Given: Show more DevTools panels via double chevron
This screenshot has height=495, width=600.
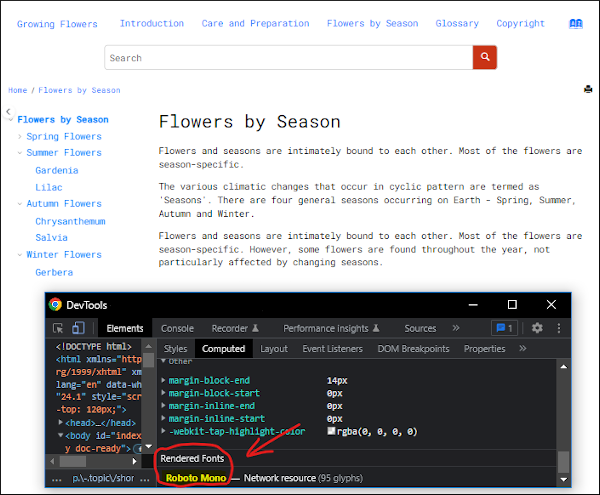Looking at the screenshot, I should click(x=456, y=328).
